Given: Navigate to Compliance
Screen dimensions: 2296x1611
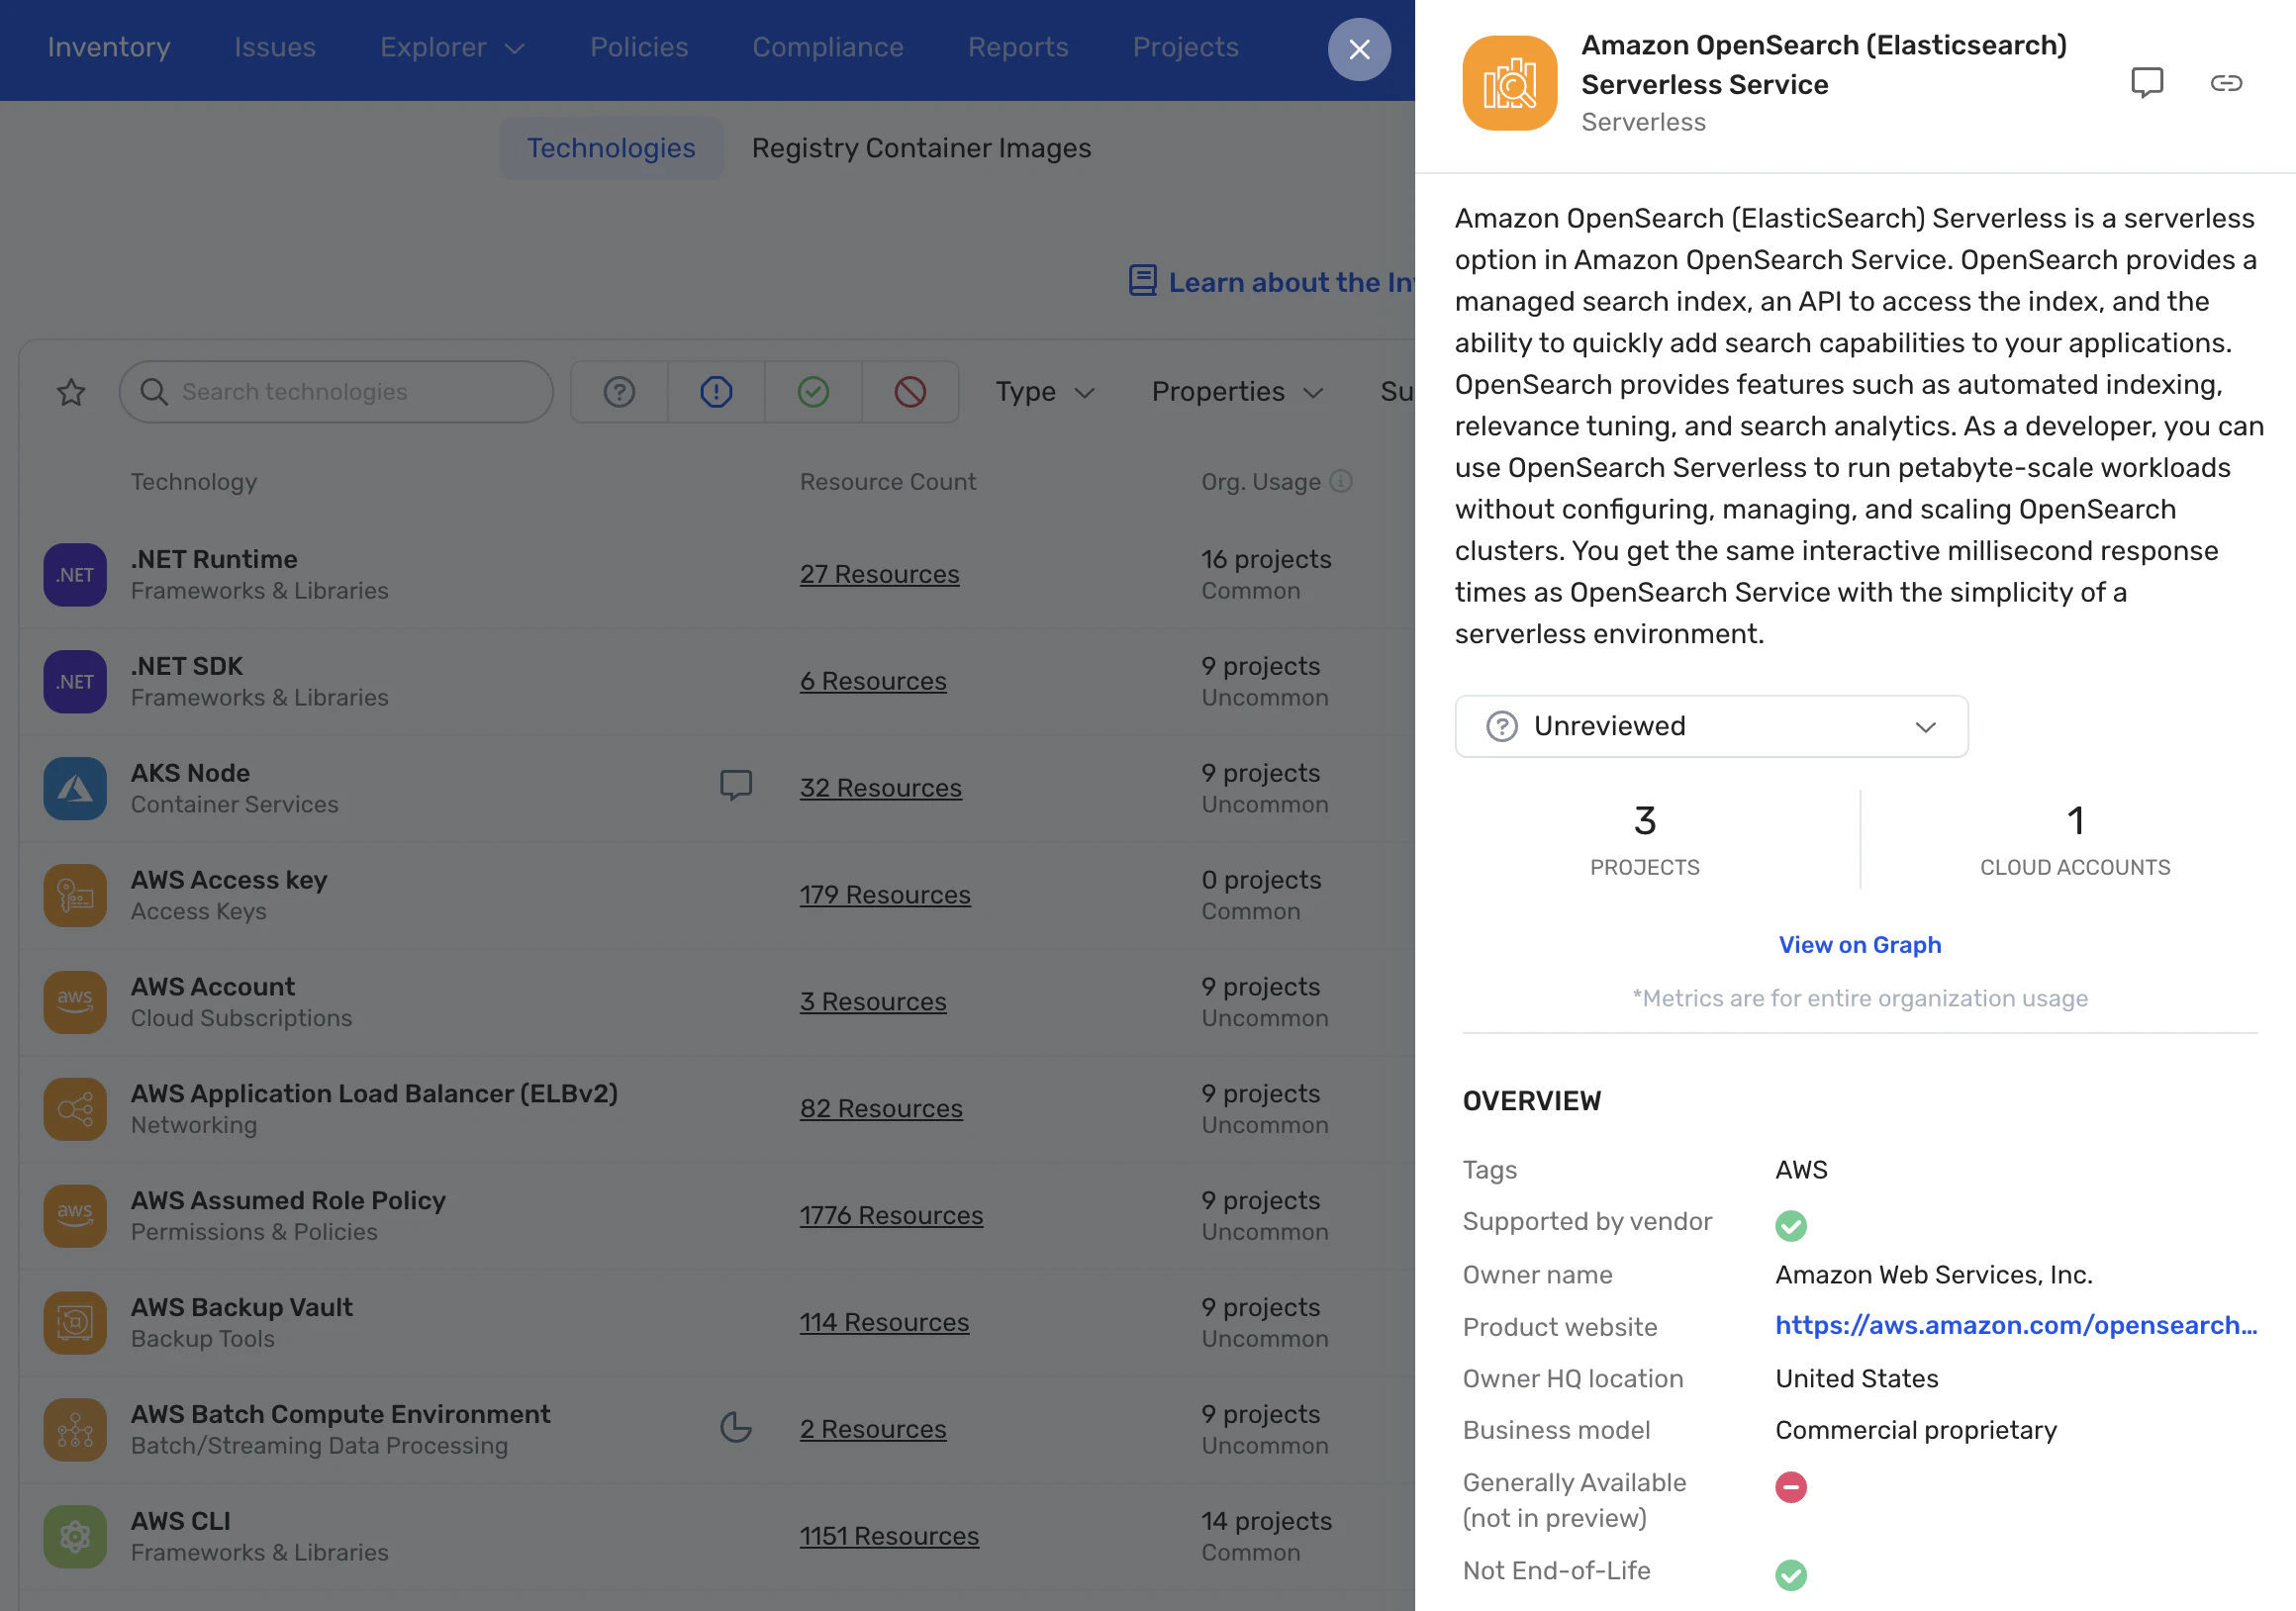Looking at the screenshot, I should (x=828, y=47).
